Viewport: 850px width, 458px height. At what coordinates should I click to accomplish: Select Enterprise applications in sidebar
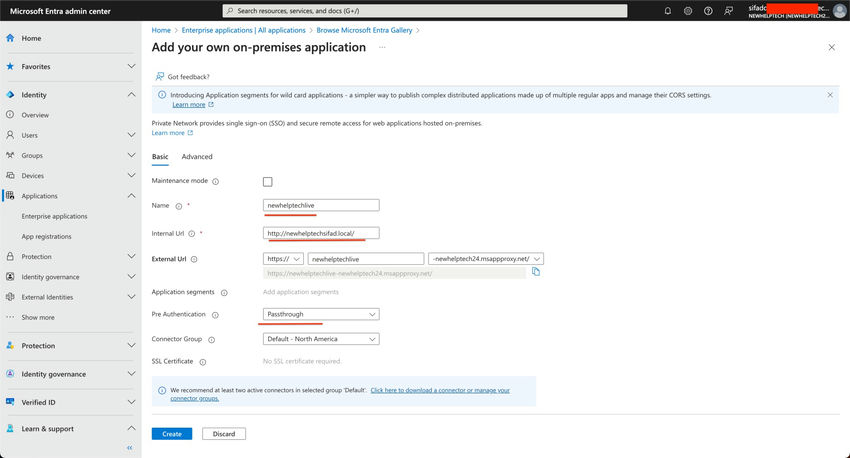coord(54,216)
